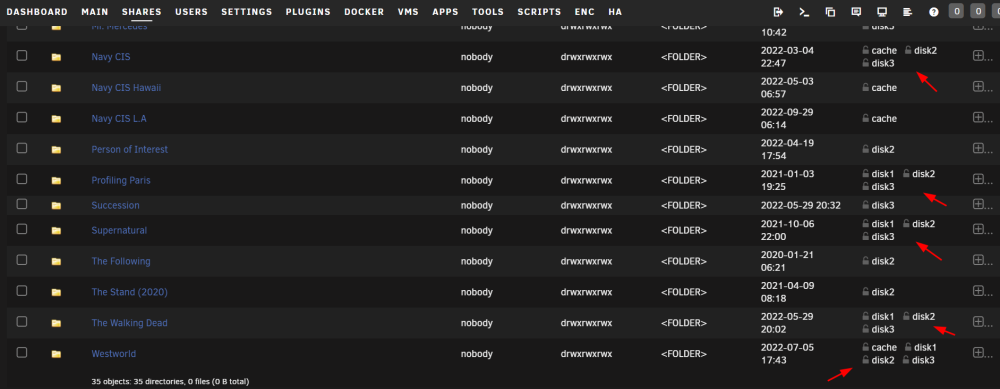1000x389 pixels.
Task: Open The Walking Dead folder link
Action: (x=129, y=323)
